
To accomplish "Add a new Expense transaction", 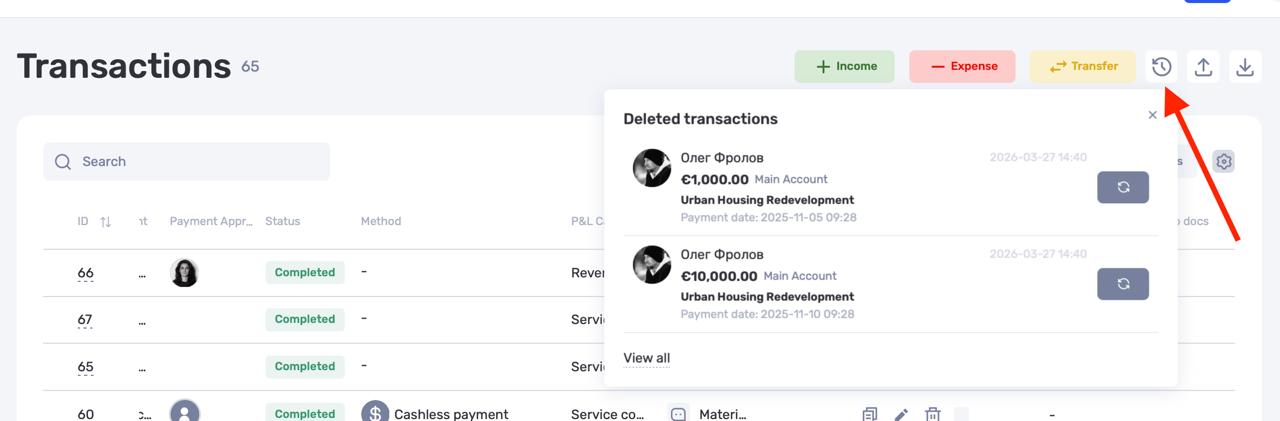I will (x=962, y=67).
